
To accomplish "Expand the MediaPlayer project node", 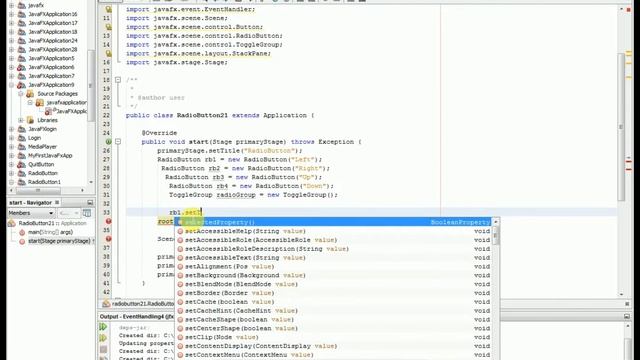I will tap(12, 147).
